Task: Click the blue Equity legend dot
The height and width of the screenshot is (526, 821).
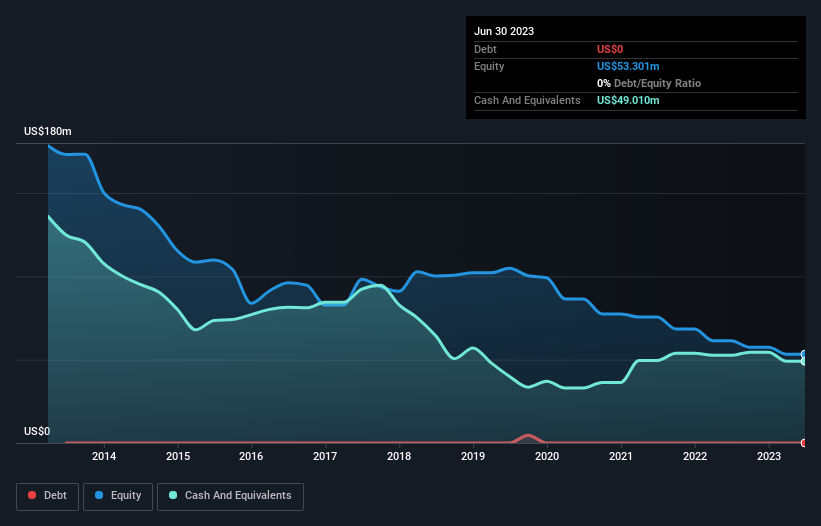Action: pos(99,495)
